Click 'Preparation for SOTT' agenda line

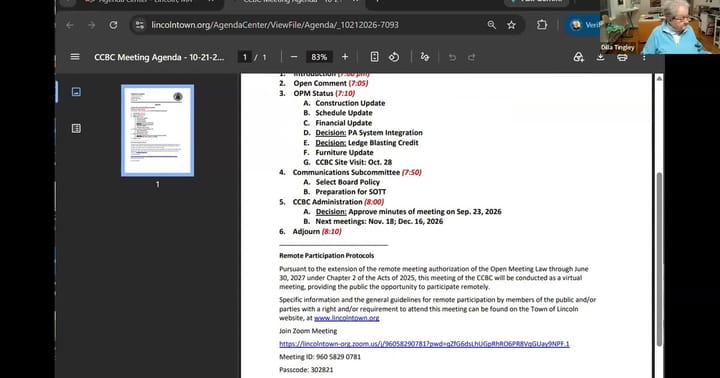[350, 192]
